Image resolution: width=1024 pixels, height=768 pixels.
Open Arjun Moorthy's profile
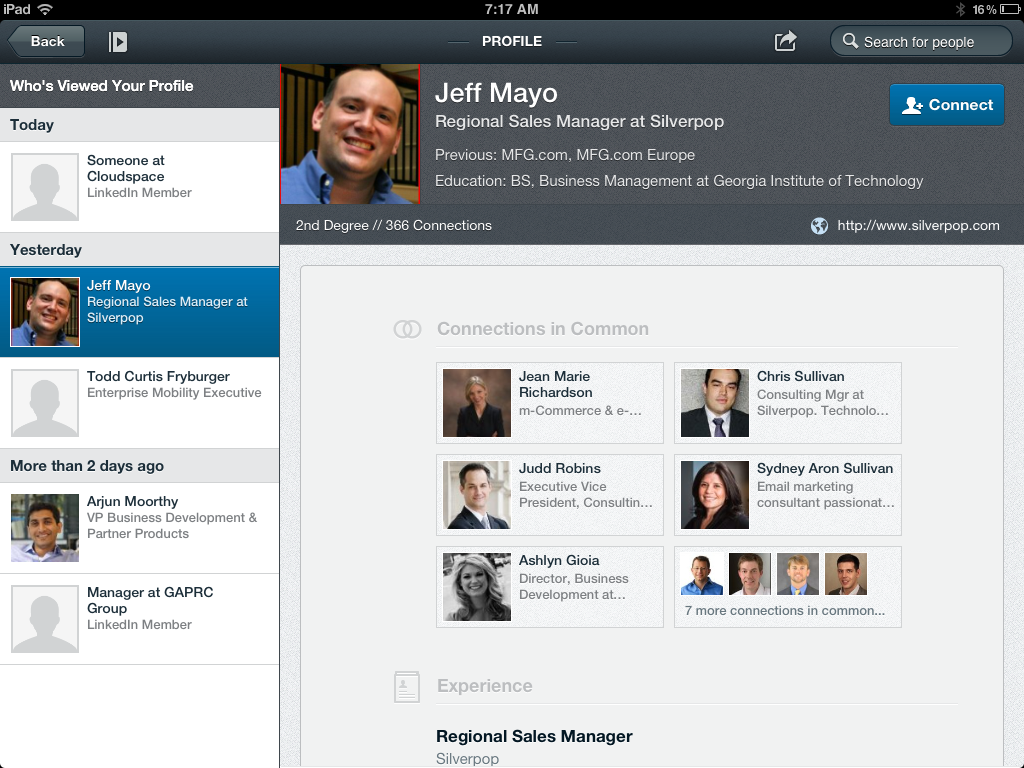(x=140, y=528)
